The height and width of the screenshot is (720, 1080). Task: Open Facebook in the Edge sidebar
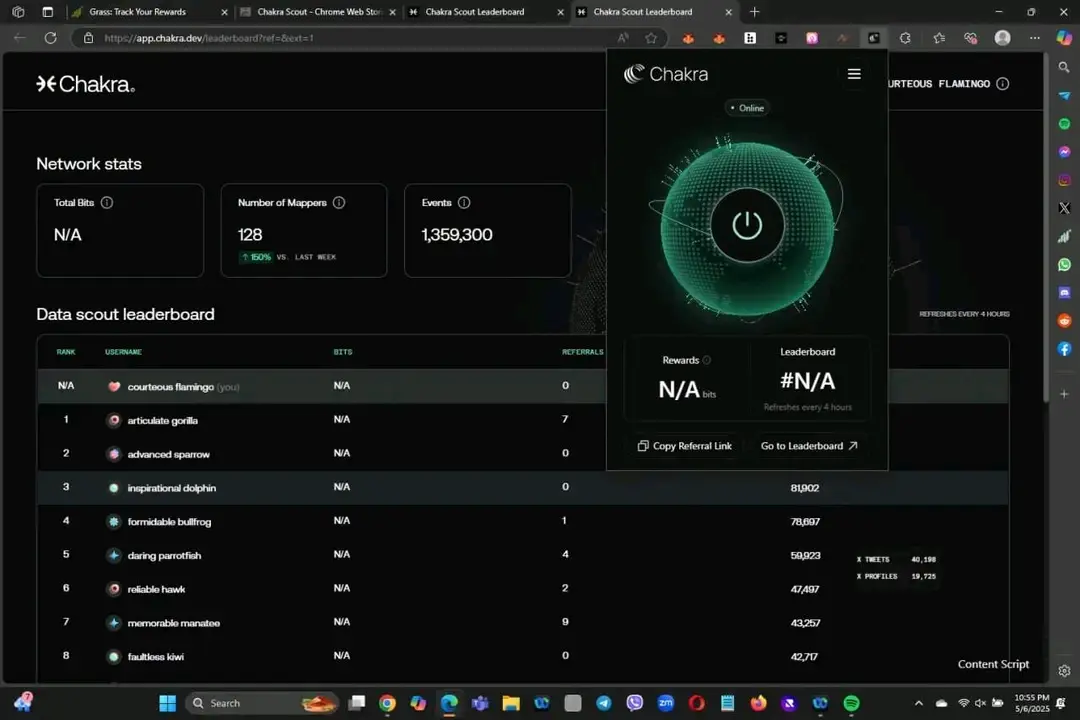click(1064, 349)
